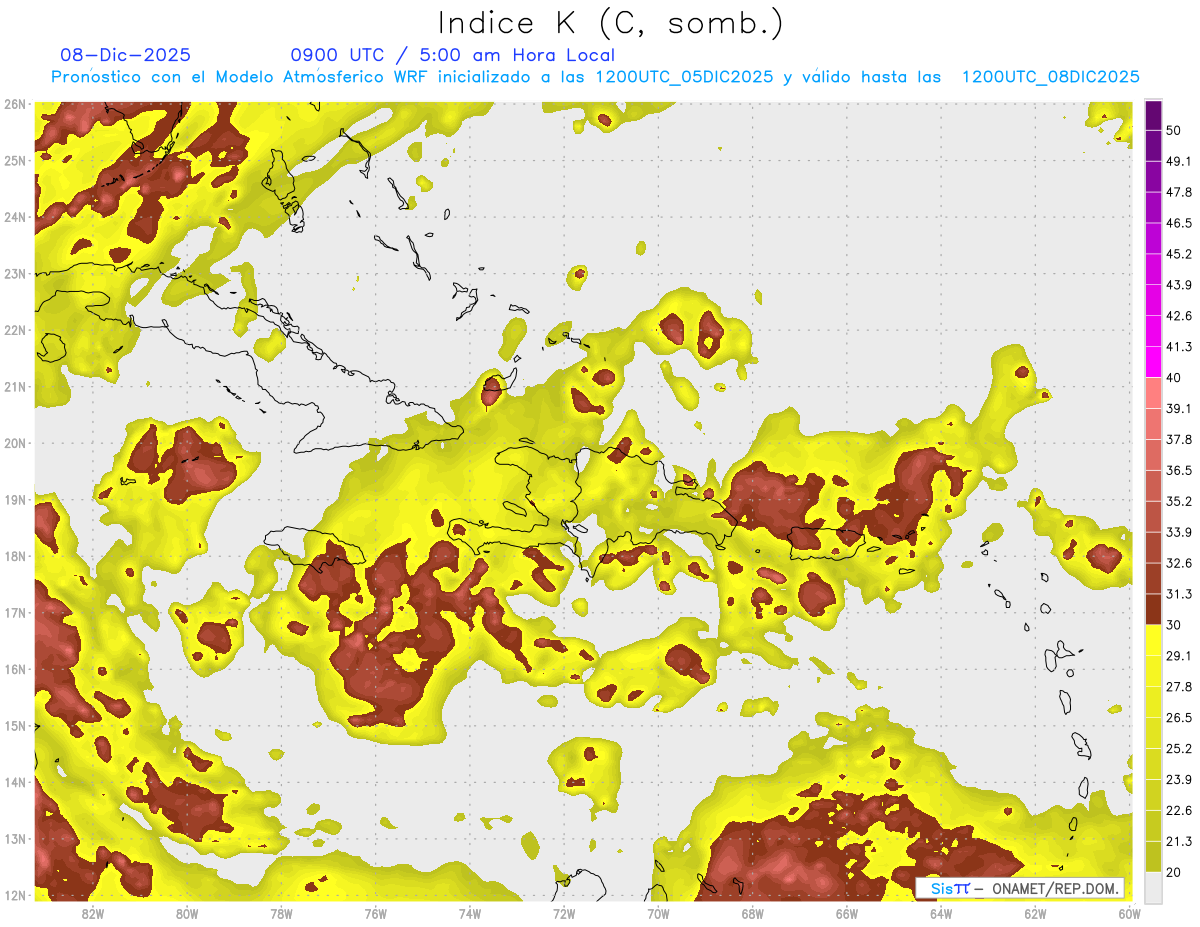Click the latitude axis label "19N"

click(x=15, y=500)
